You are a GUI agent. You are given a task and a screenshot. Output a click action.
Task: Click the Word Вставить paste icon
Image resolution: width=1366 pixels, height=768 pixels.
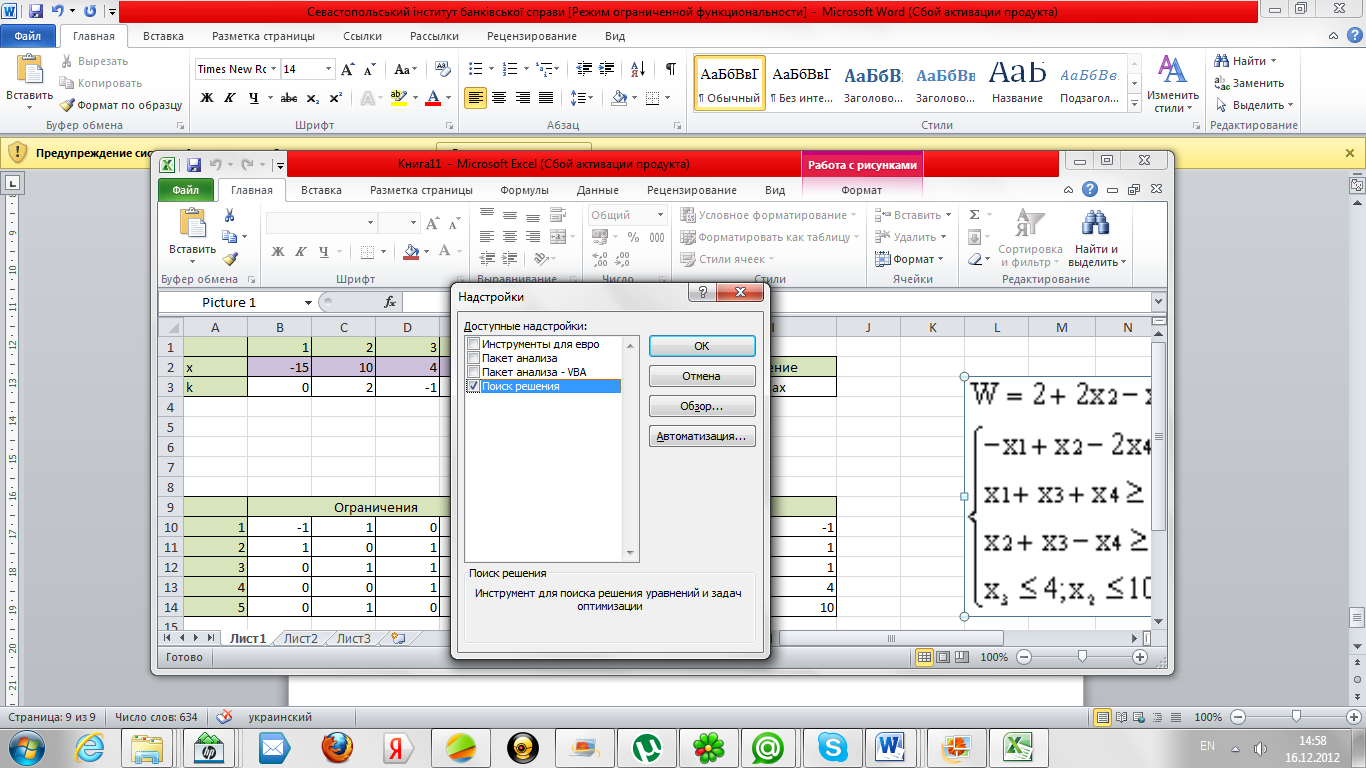(30, 70)
